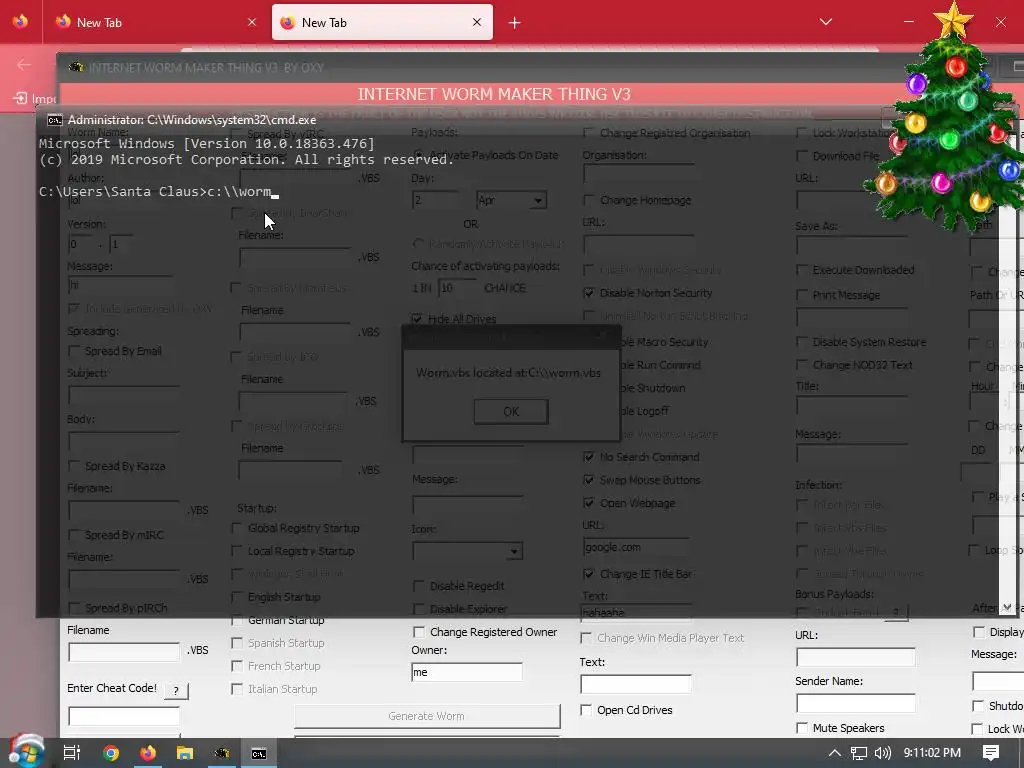Select the Activate Payloads On Date radio
This screenshot has height=768, width=1024.
[x=418, y=155]
